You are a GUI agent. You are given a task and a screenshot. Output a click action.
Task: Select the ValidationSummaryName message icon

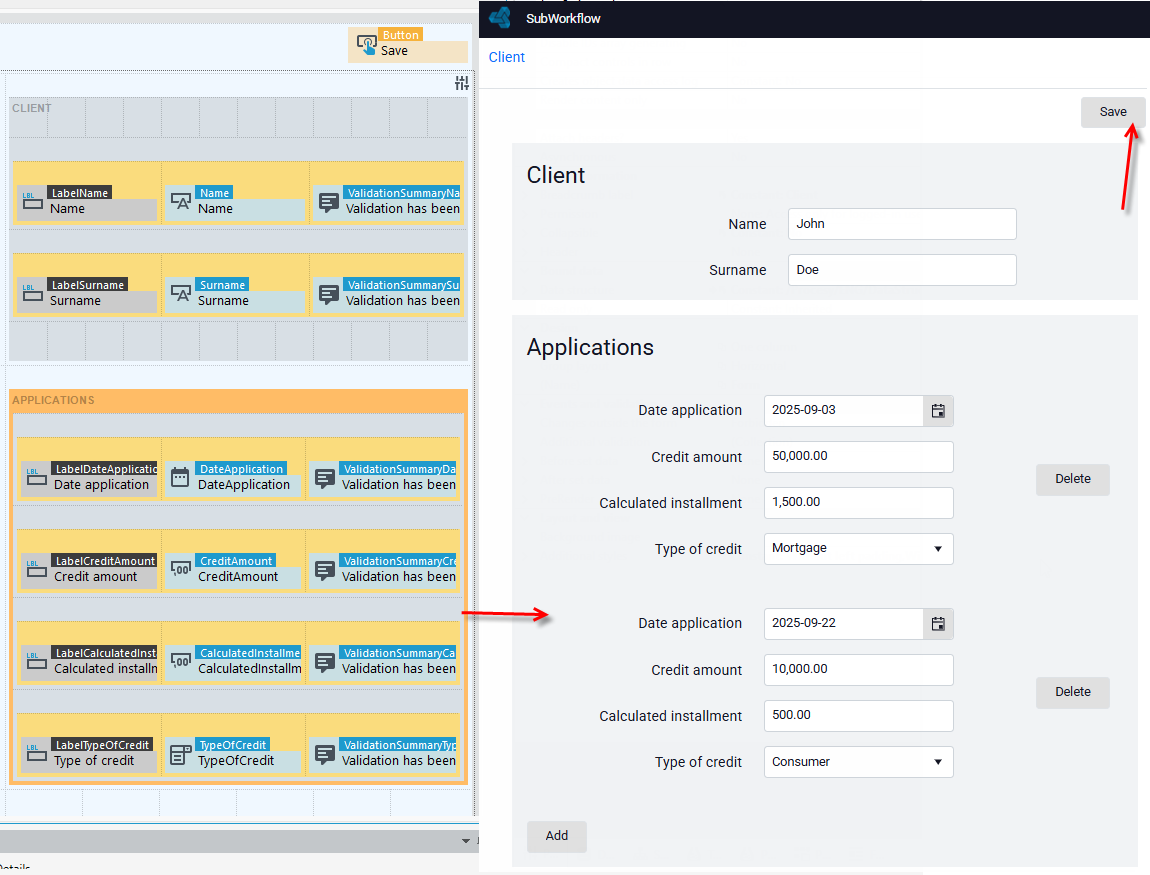[329, 202]
